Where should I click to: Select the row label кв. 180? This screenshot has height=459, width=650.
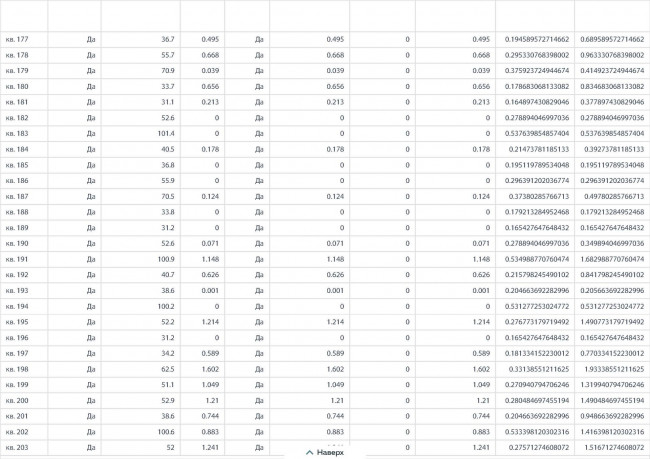click(17, 86)
